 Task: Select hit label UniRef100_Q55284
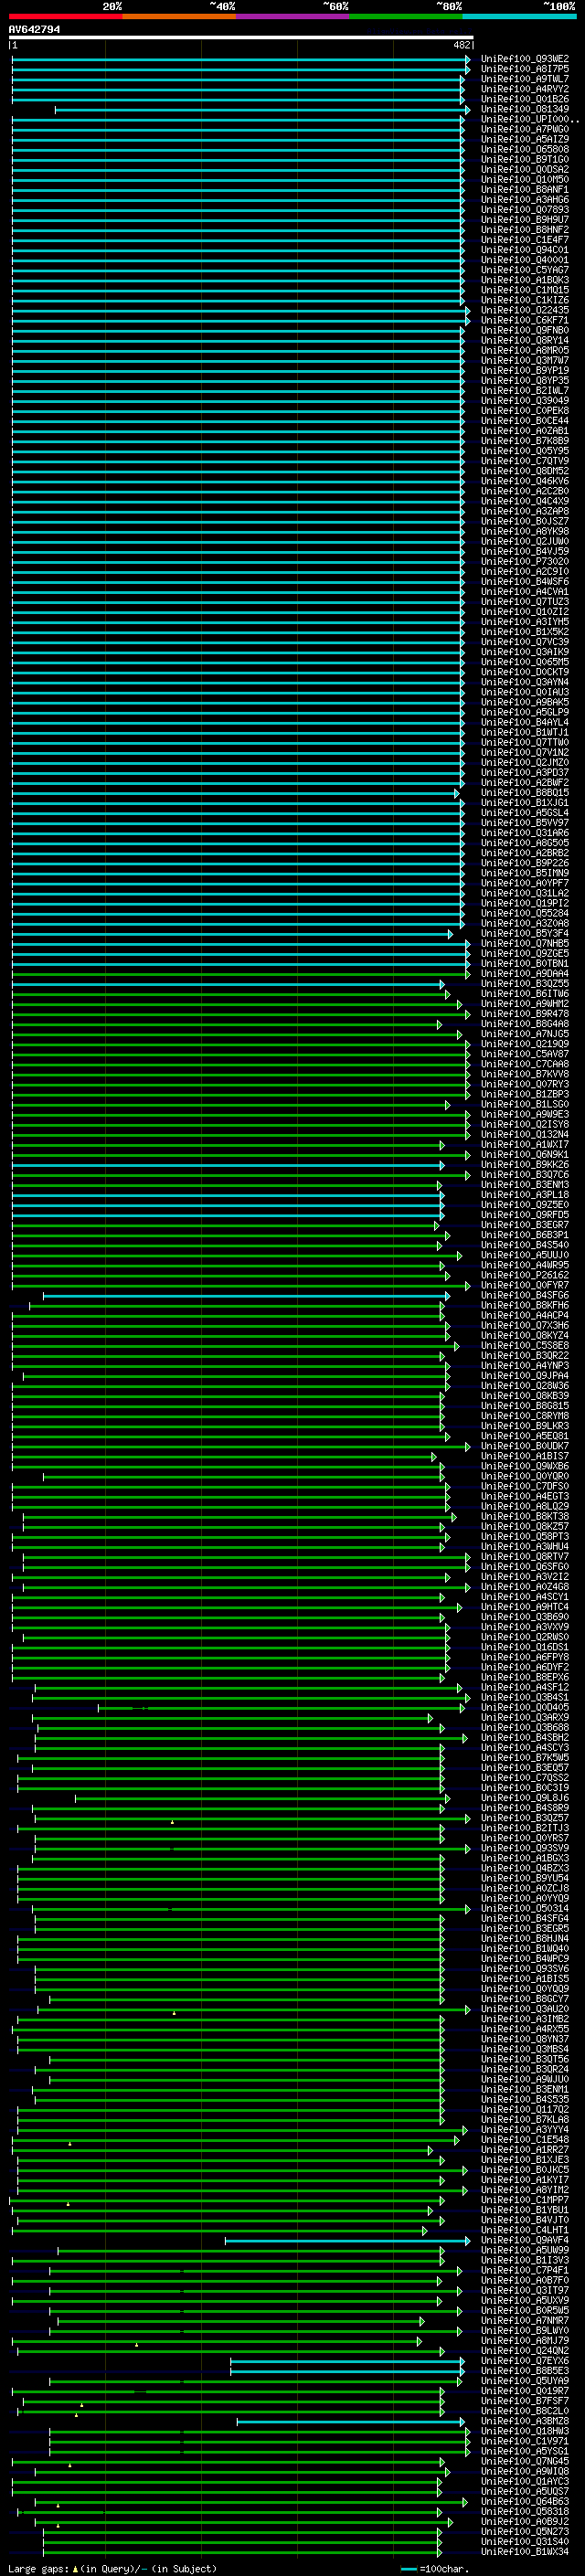pos(525,913)
